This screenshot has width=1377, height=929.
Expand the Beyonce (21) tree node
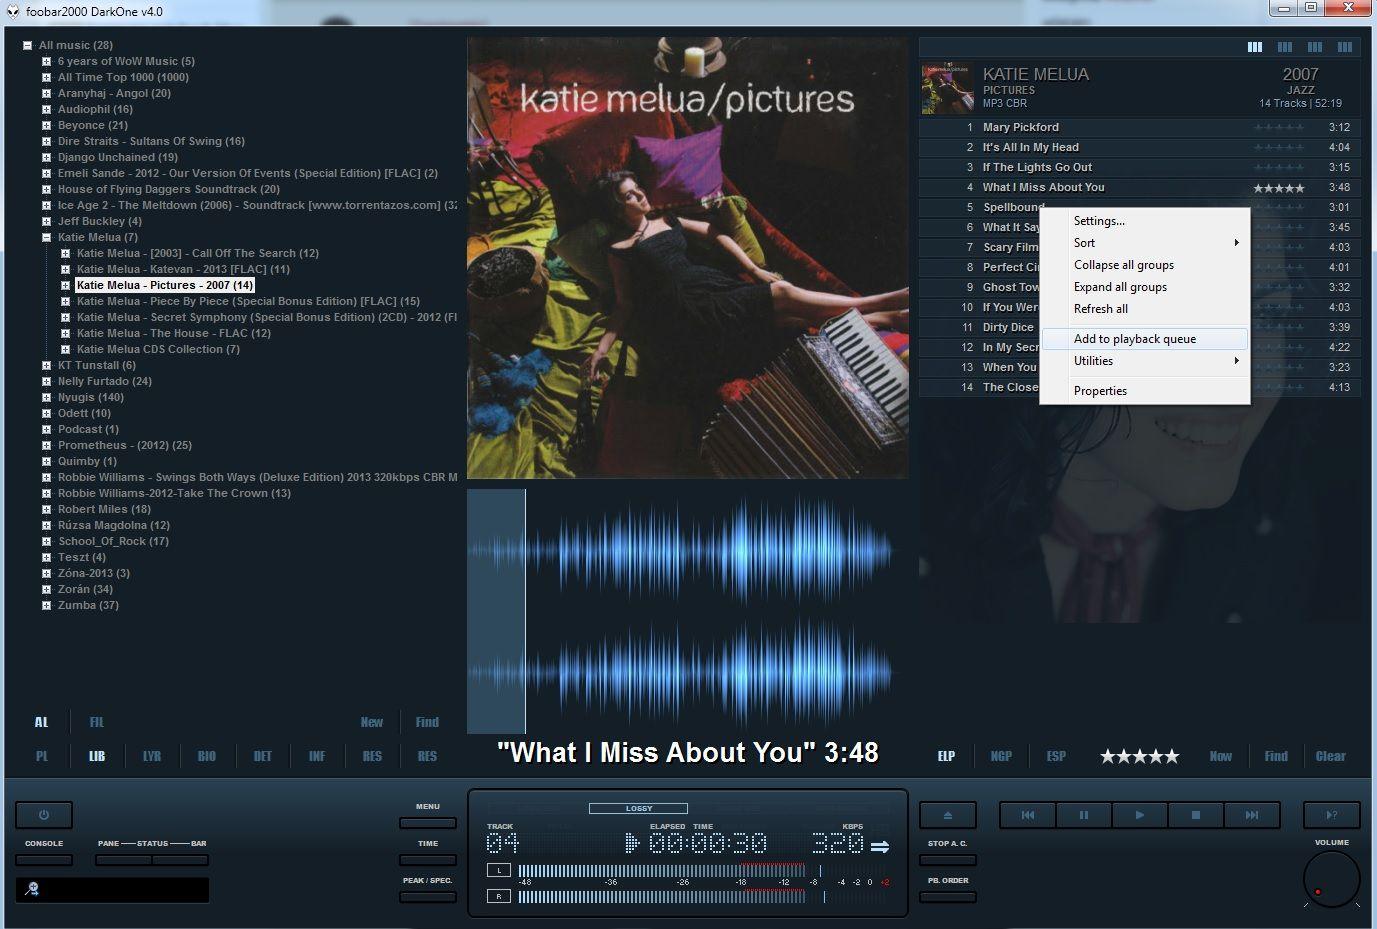46,125
